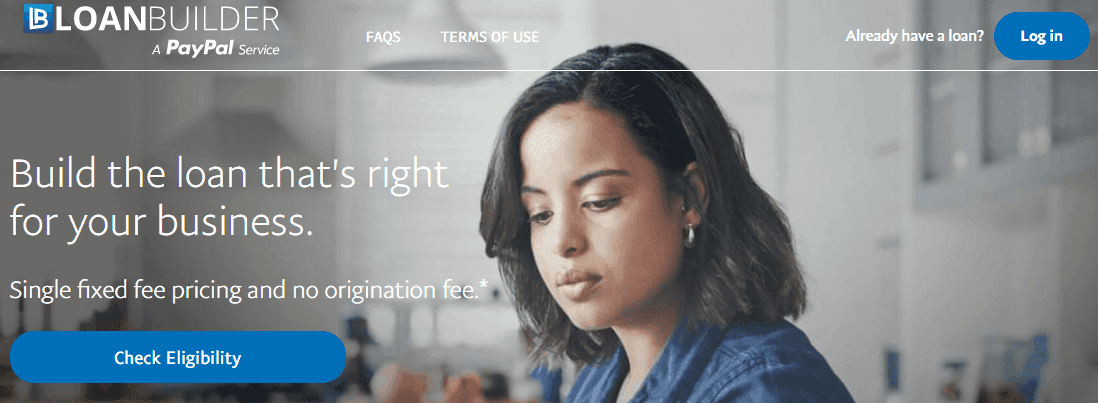Click the 'for your business.' headline line
1098x403 pixels.
pyautogui.click(x=161, y=222)
